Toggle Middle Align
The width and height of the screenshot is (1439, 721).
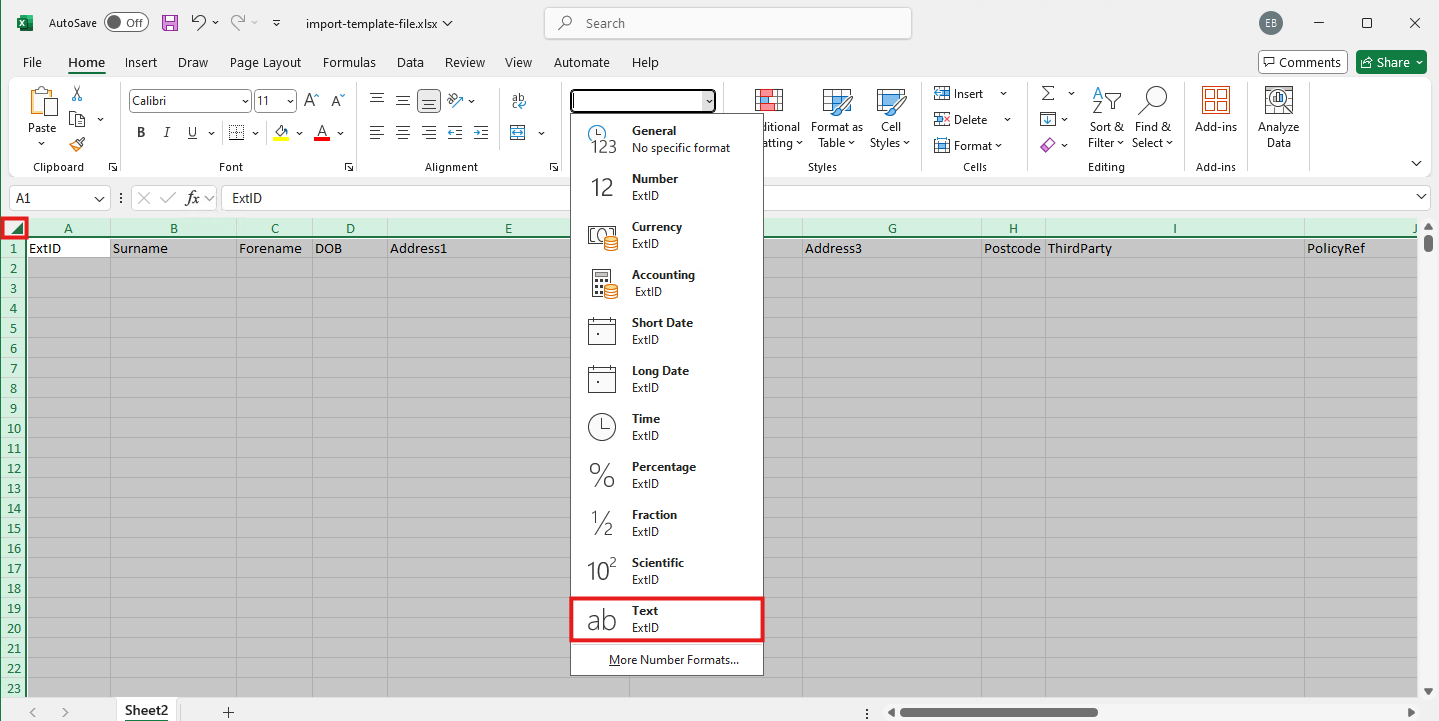coord(403,100)
